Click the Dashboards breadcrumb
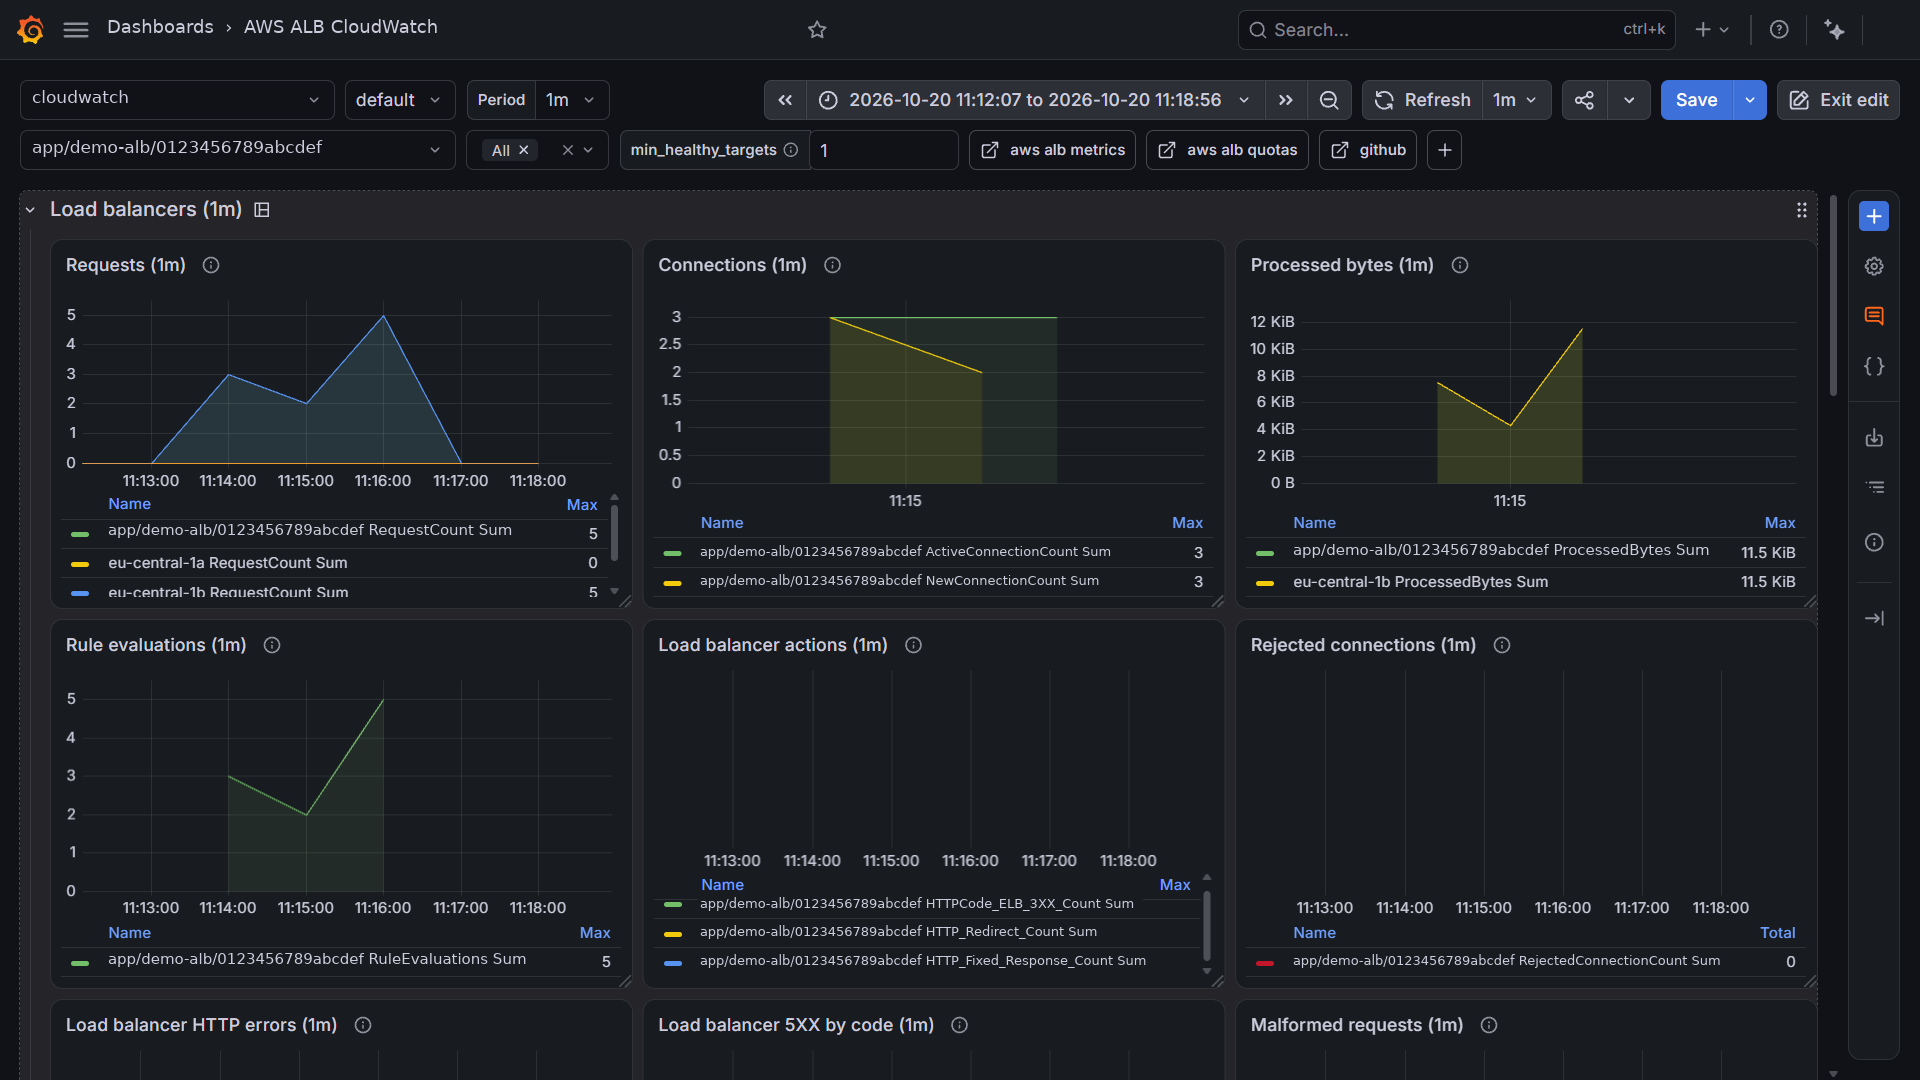 pos(160,27)
